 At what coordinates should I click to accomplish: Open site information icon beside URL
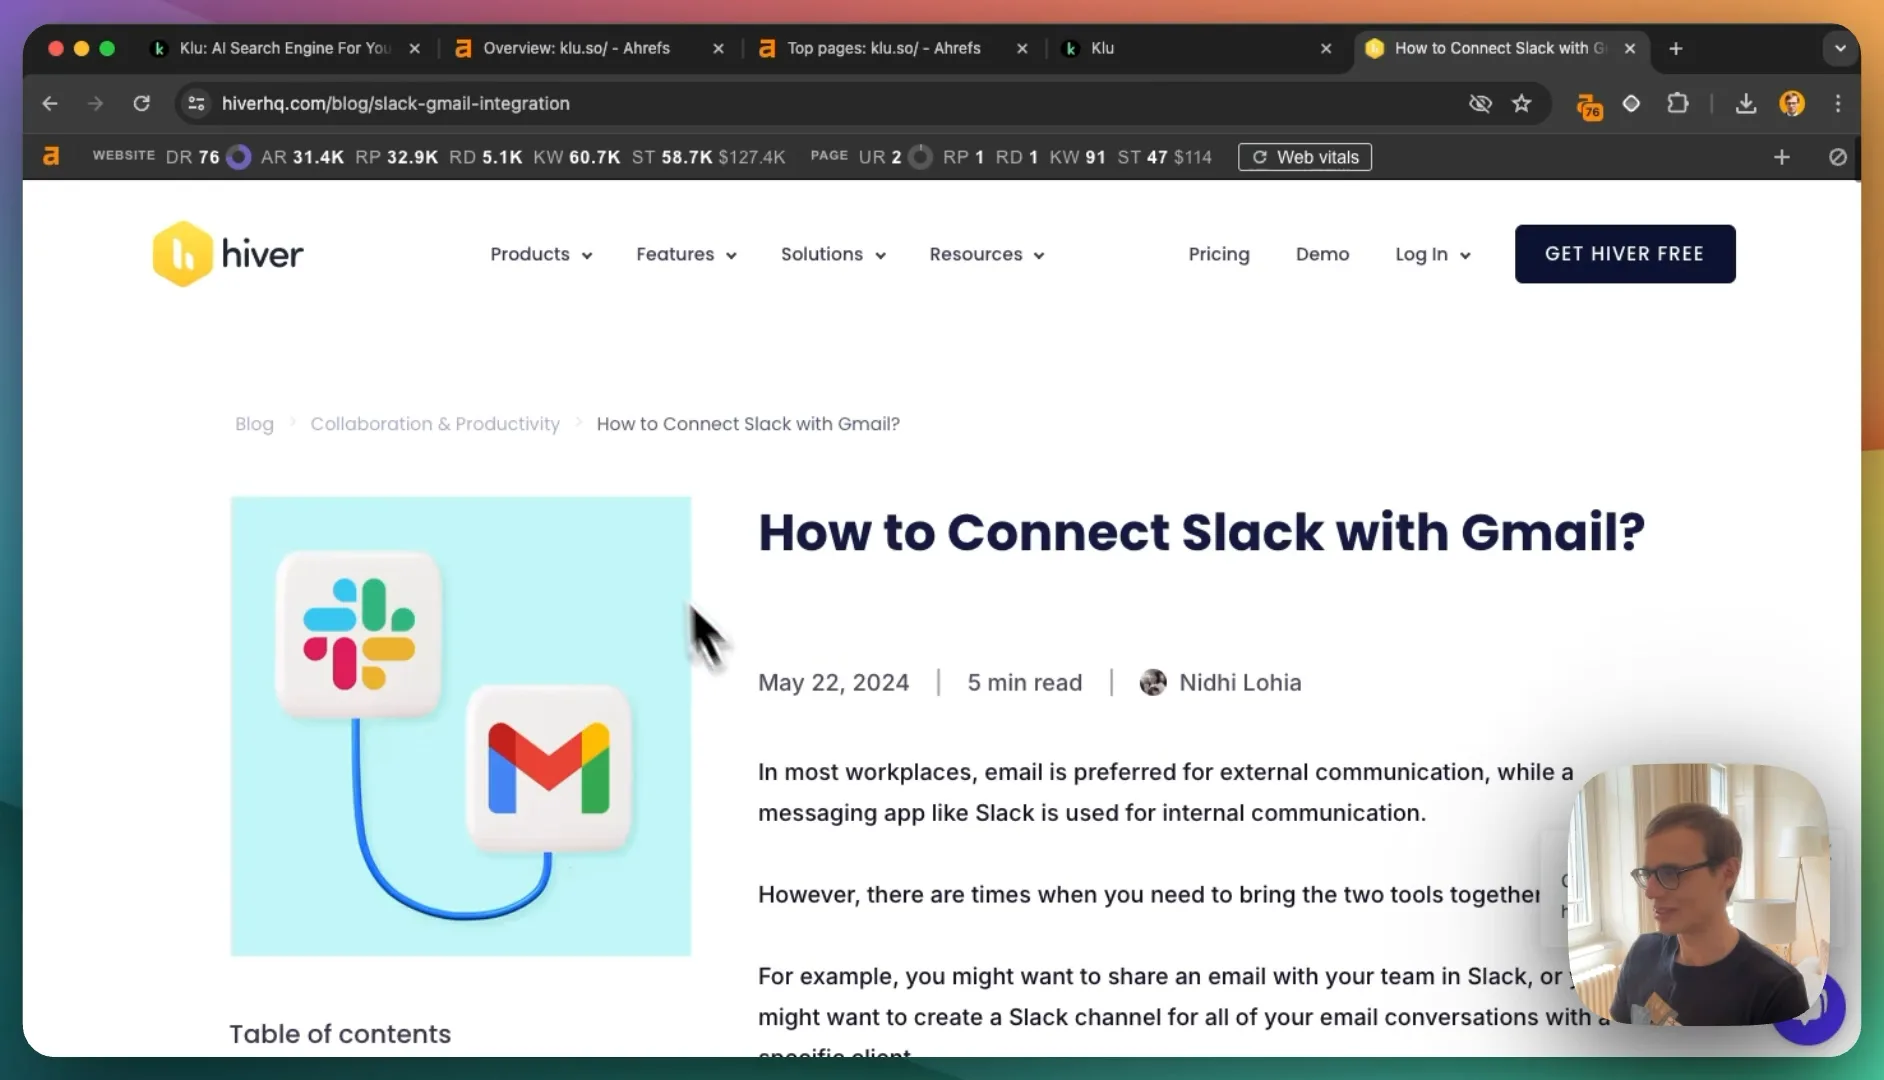(197, 103)
